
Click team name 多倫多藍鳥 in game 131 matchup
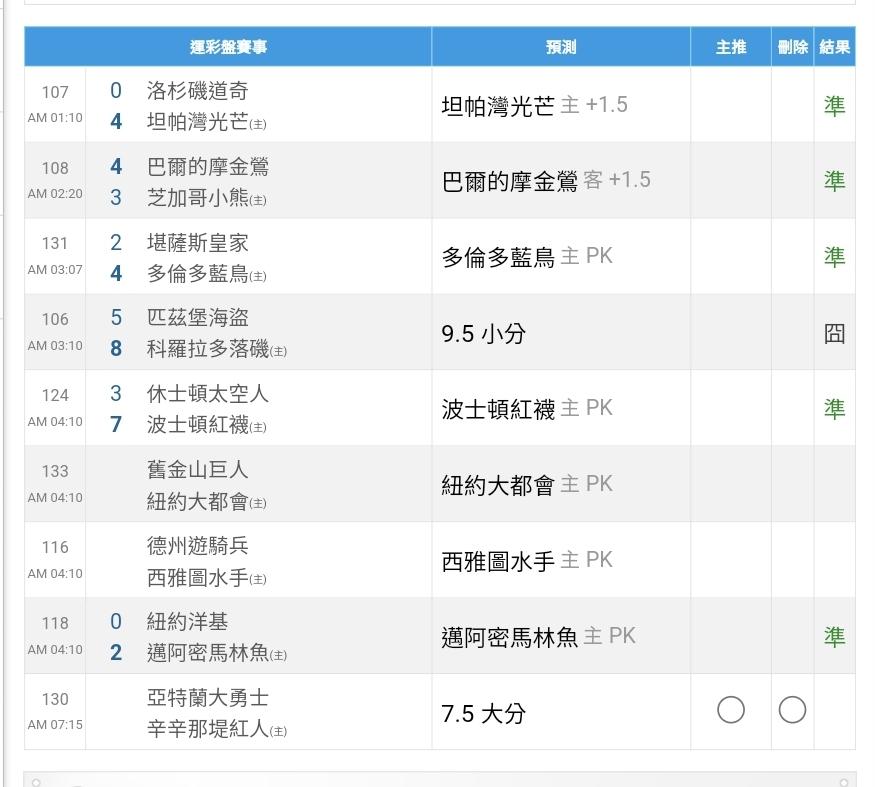click(198, 273)
